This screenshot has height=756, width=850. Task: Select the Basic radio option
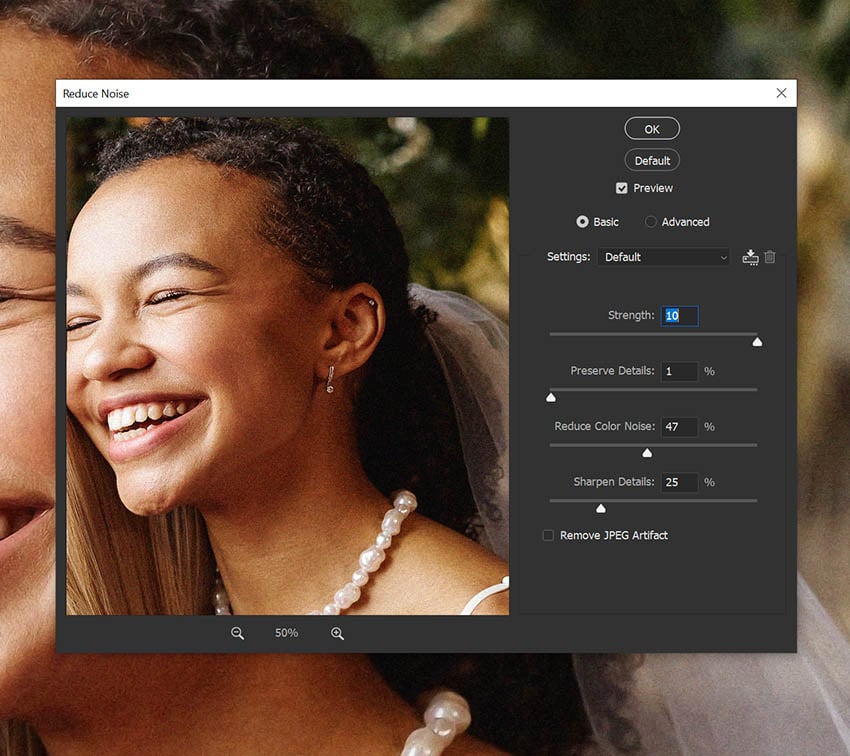coord(582,222)
